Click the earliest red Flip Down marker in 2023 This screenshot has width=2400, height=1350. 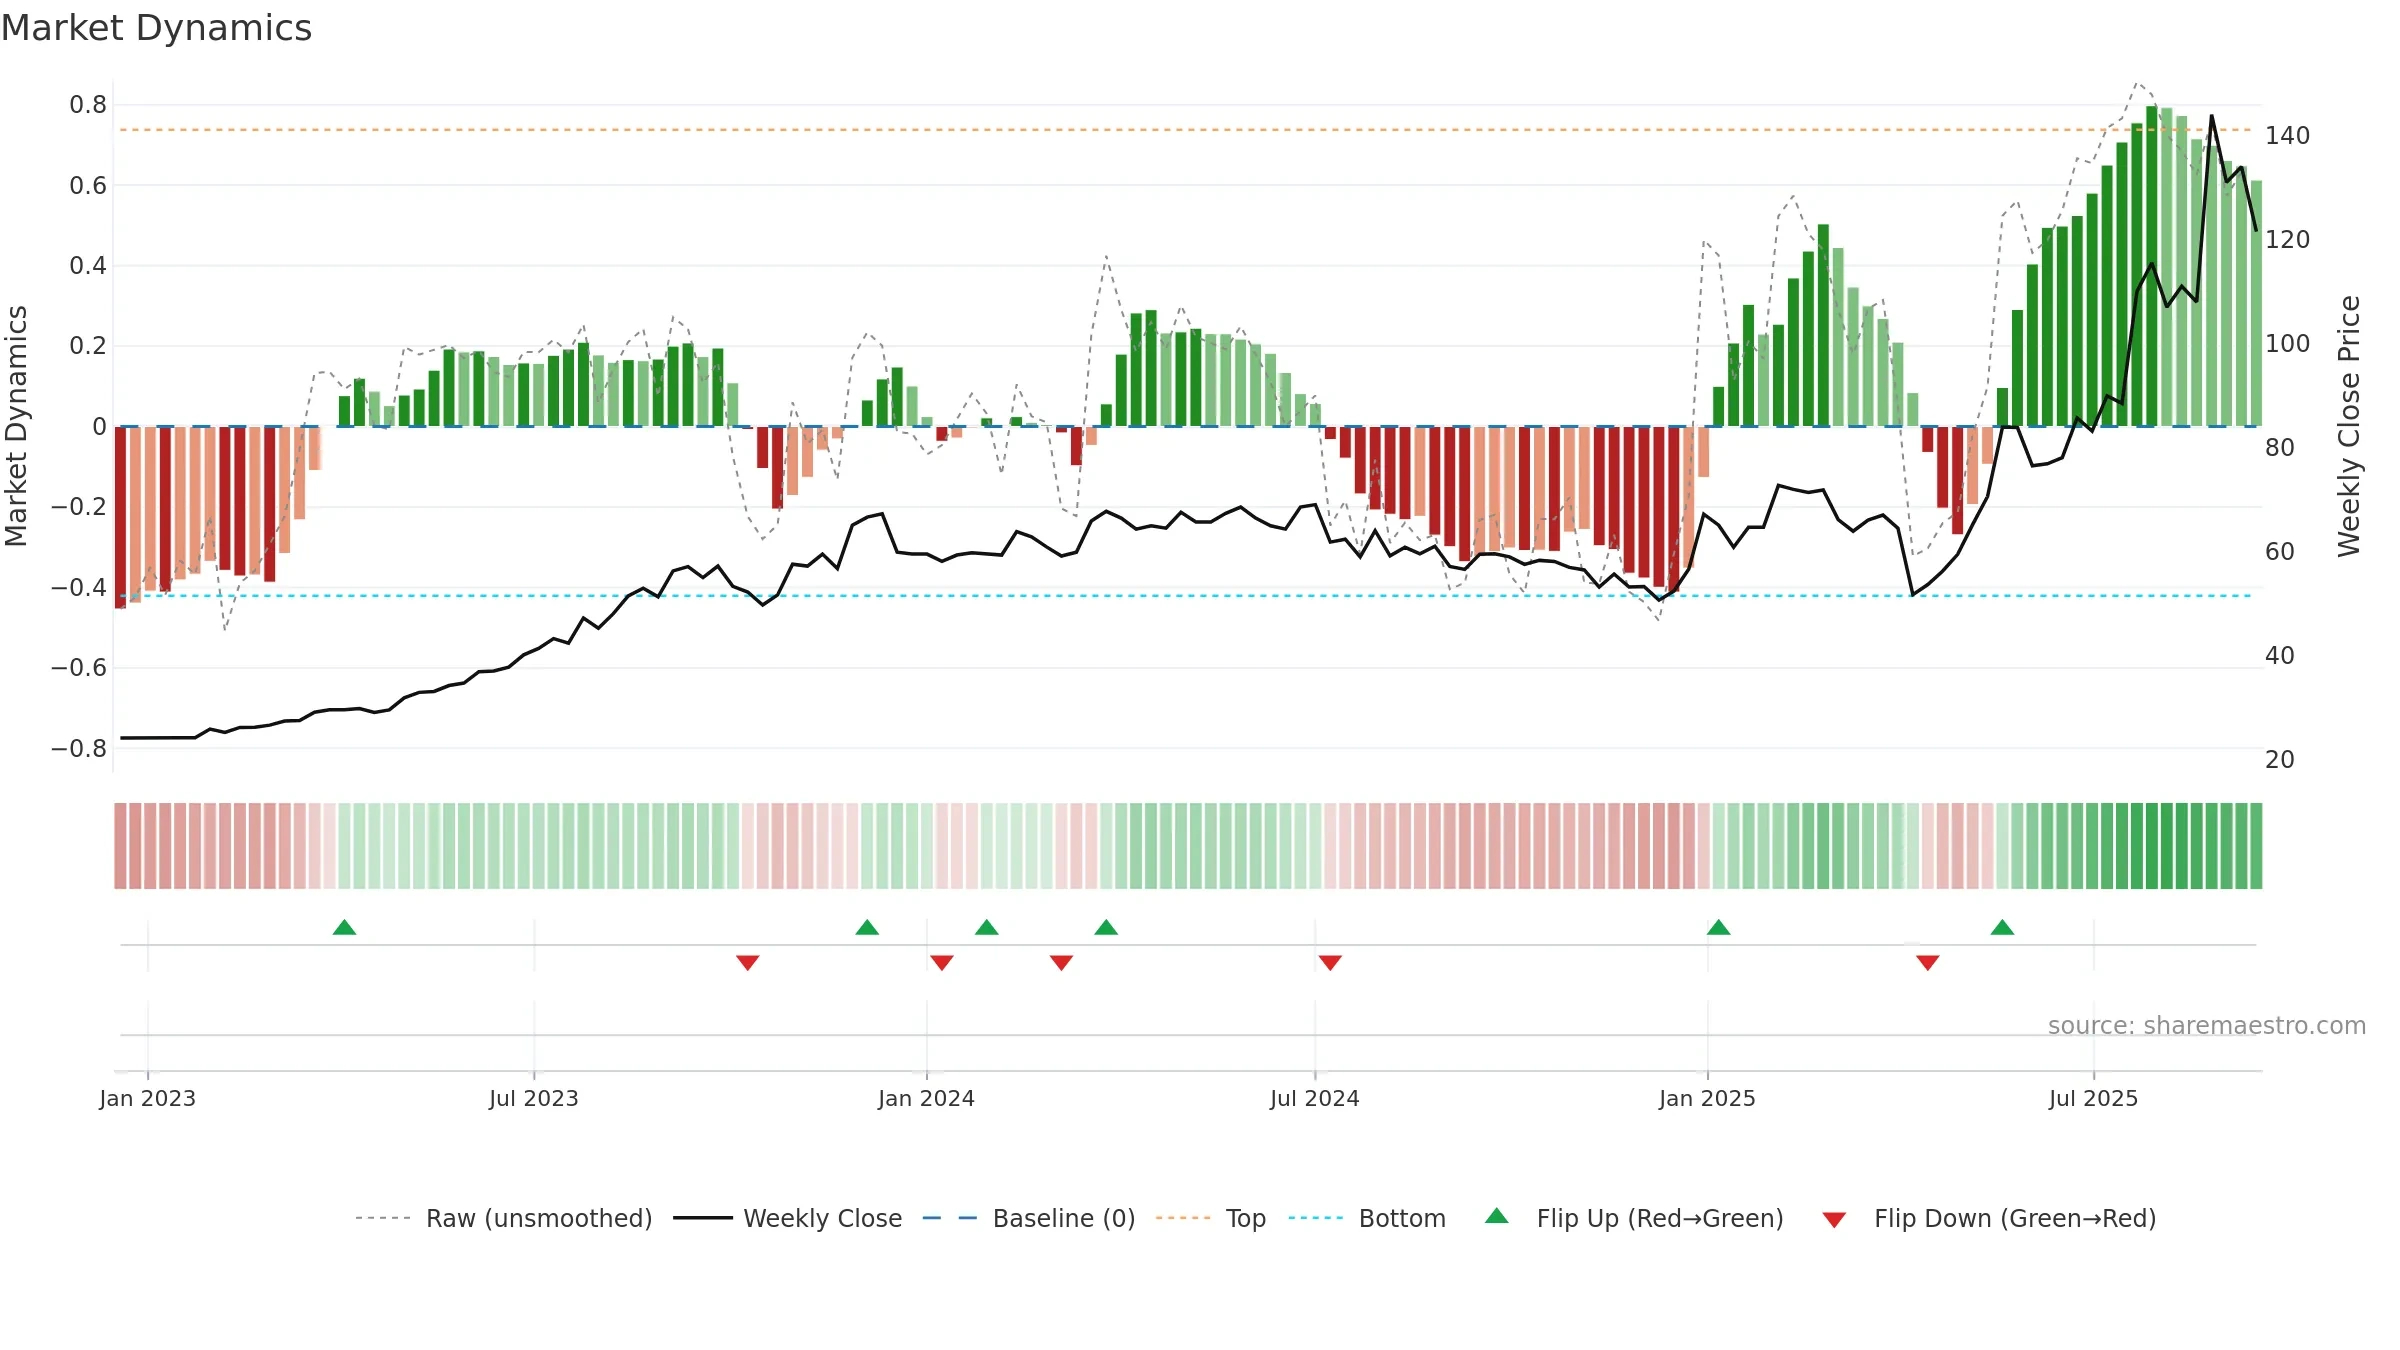747,962
